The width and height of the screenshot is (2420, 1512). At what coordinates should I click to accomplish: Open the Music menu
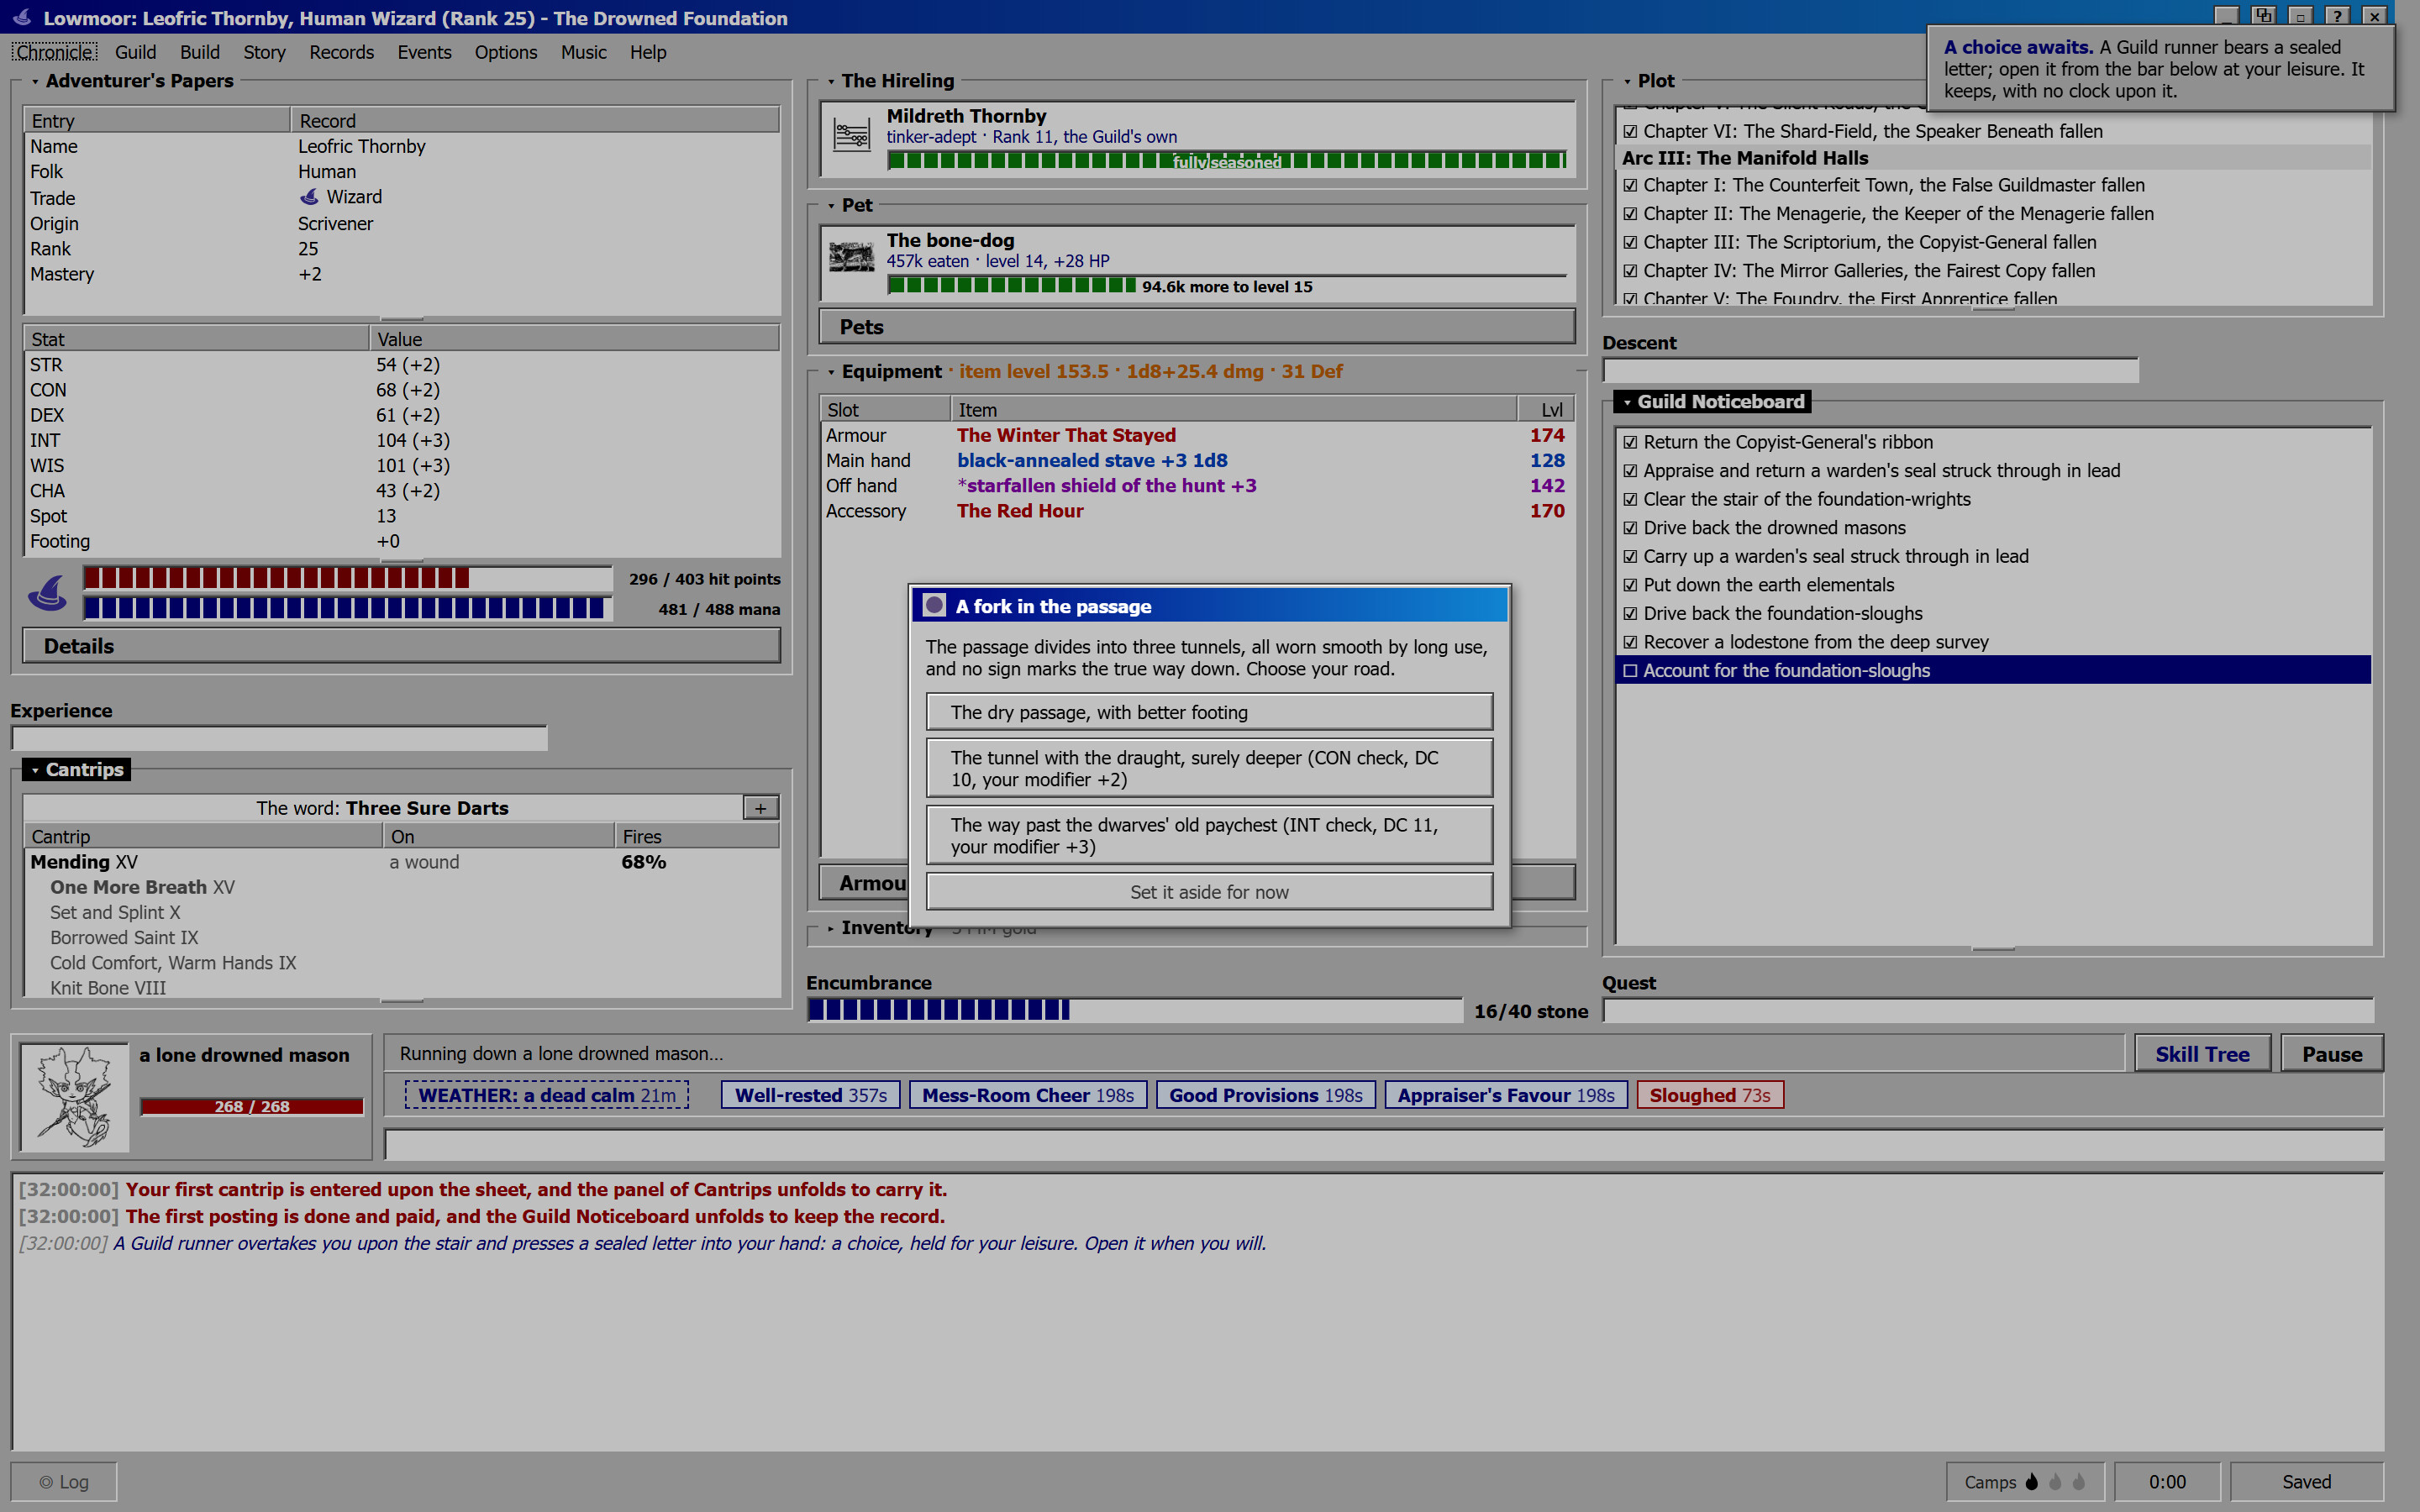[x=583, y=52]
